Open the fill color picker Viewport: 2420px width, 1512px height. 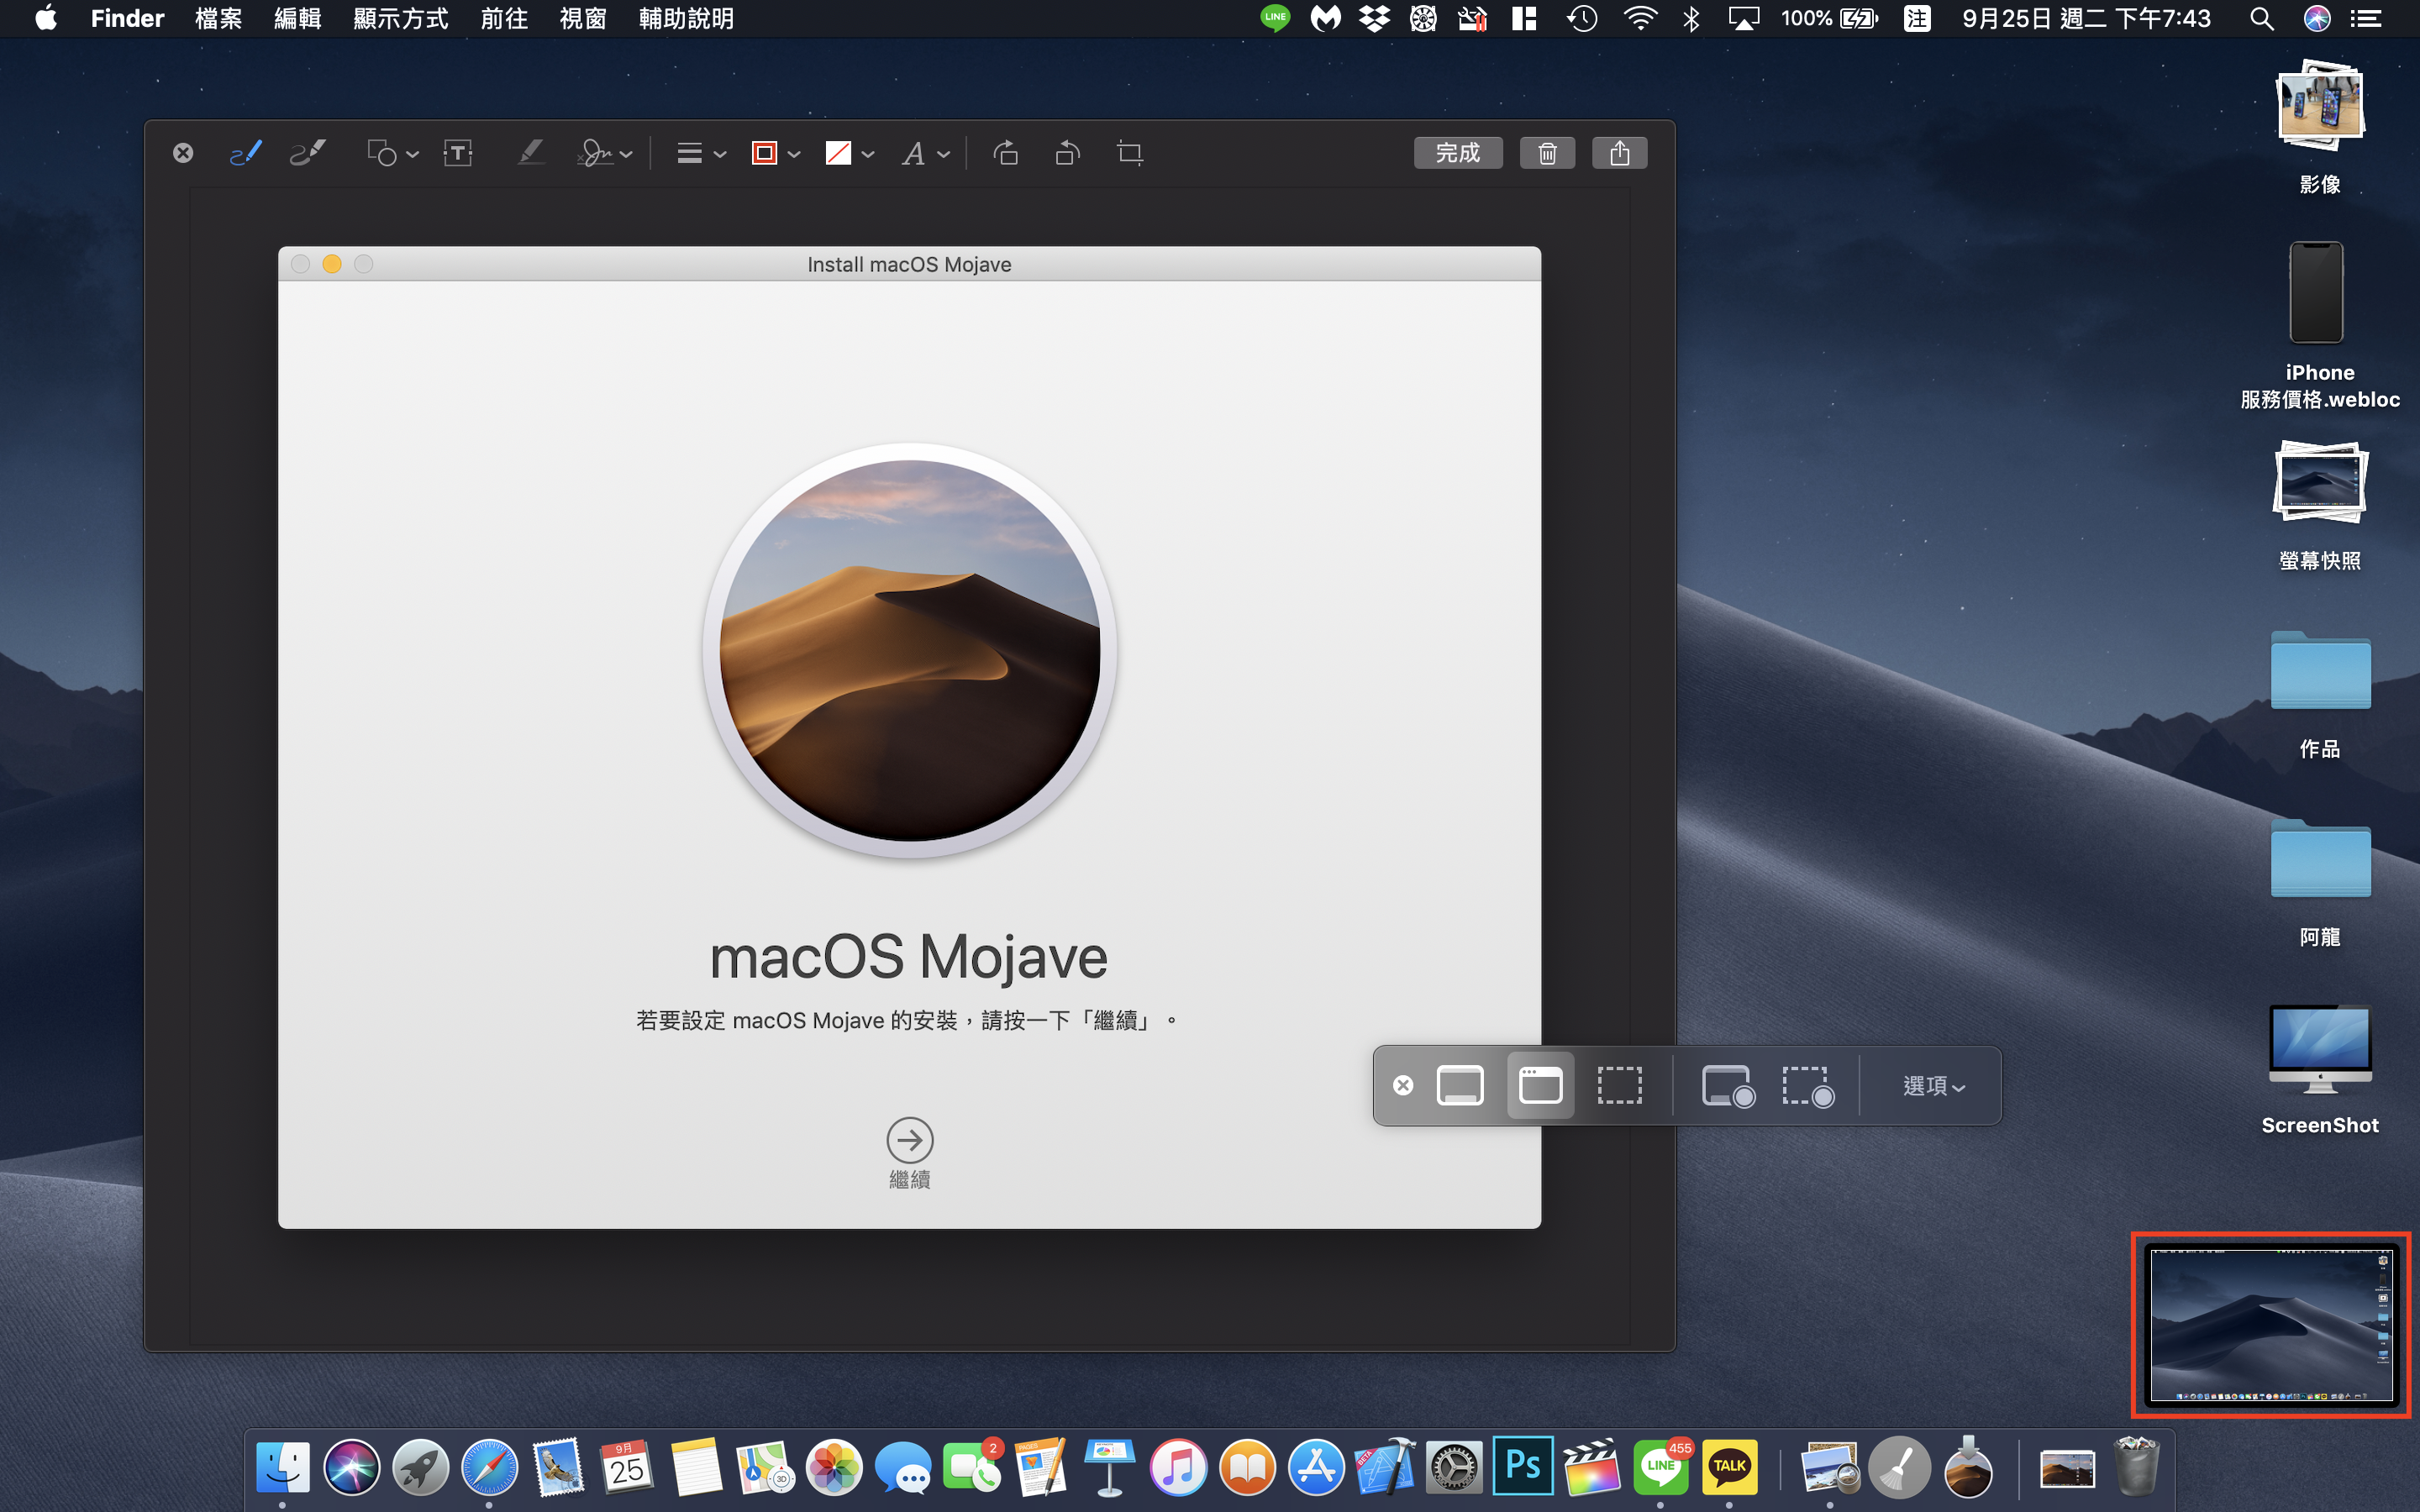(x=850, y=153)
